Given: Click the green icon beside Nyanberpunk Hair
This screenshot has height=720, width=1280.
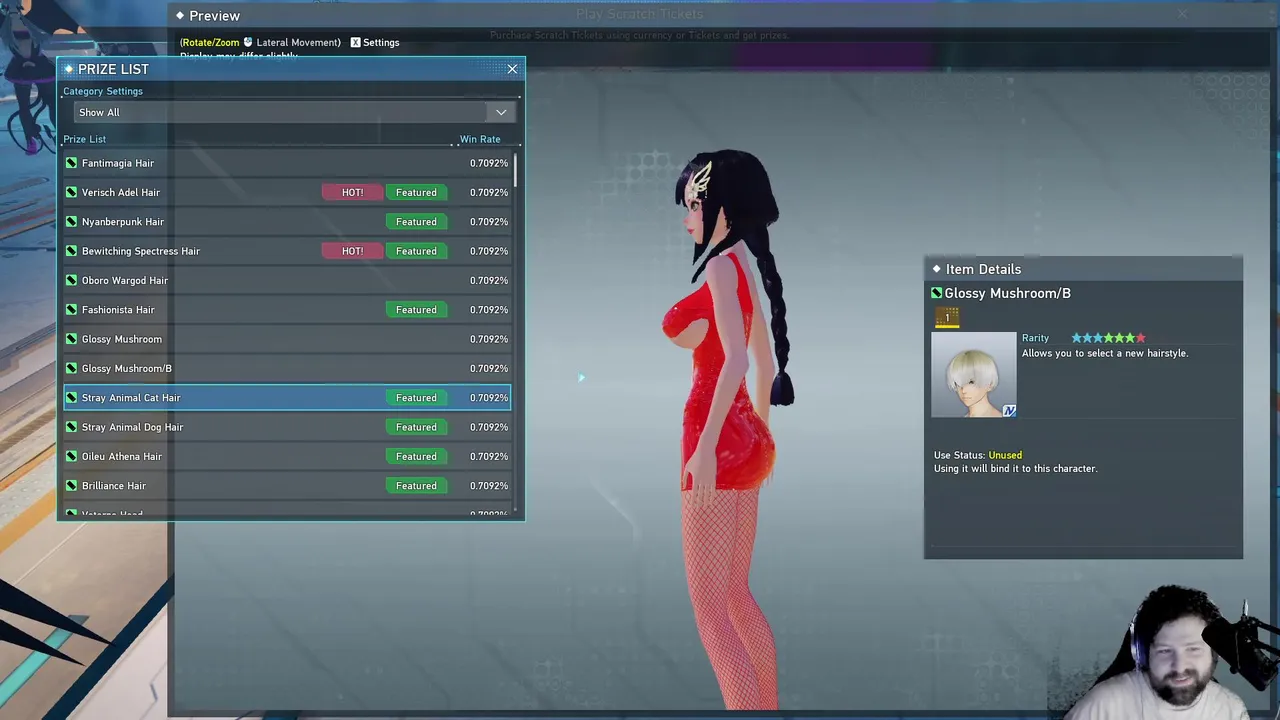Looking at the screenshot, I should 71,222.
